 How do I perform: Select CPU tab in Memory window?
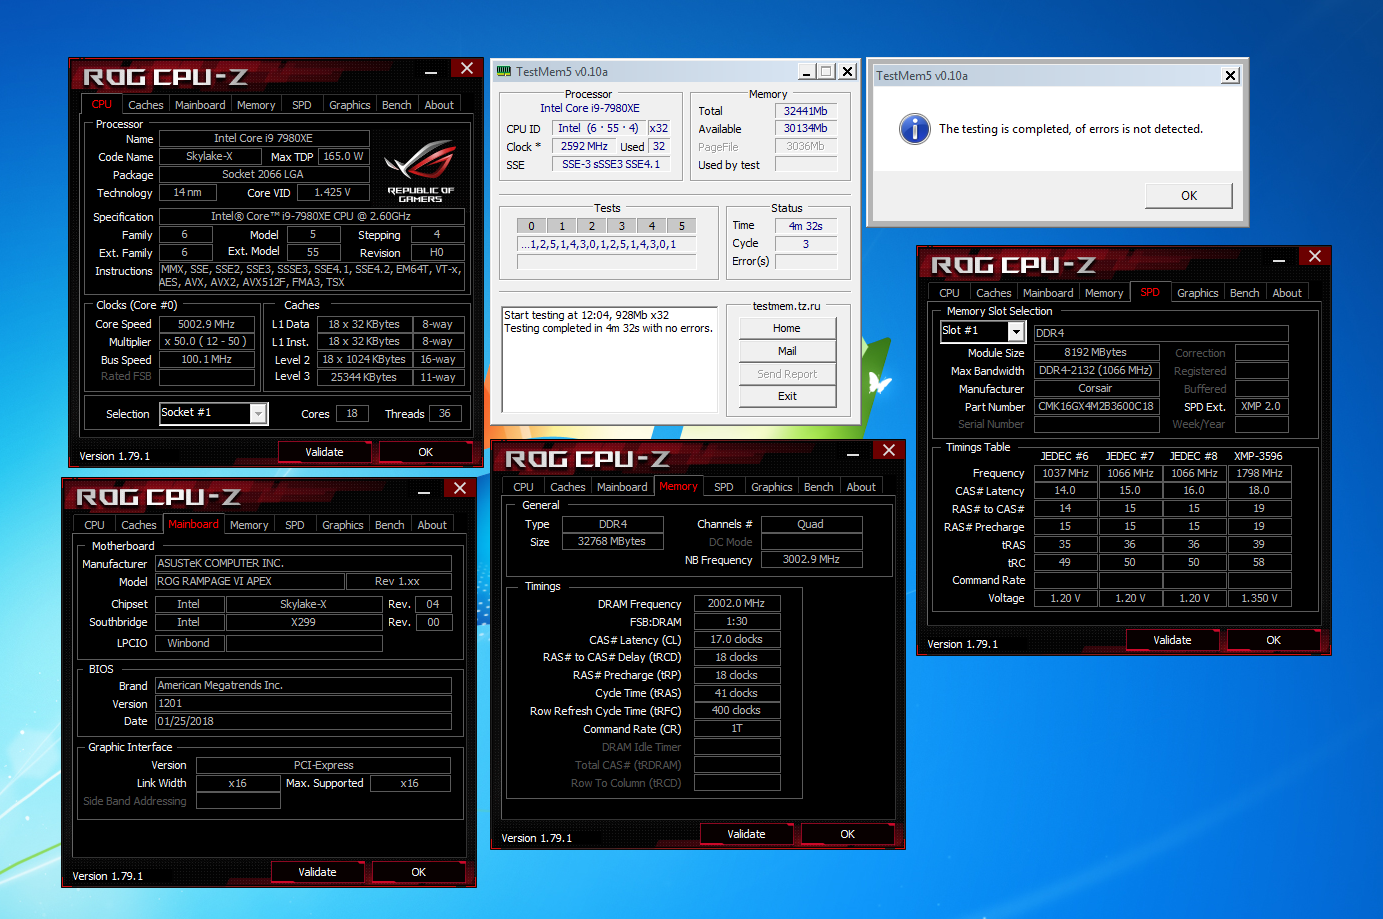coord(523,487)
